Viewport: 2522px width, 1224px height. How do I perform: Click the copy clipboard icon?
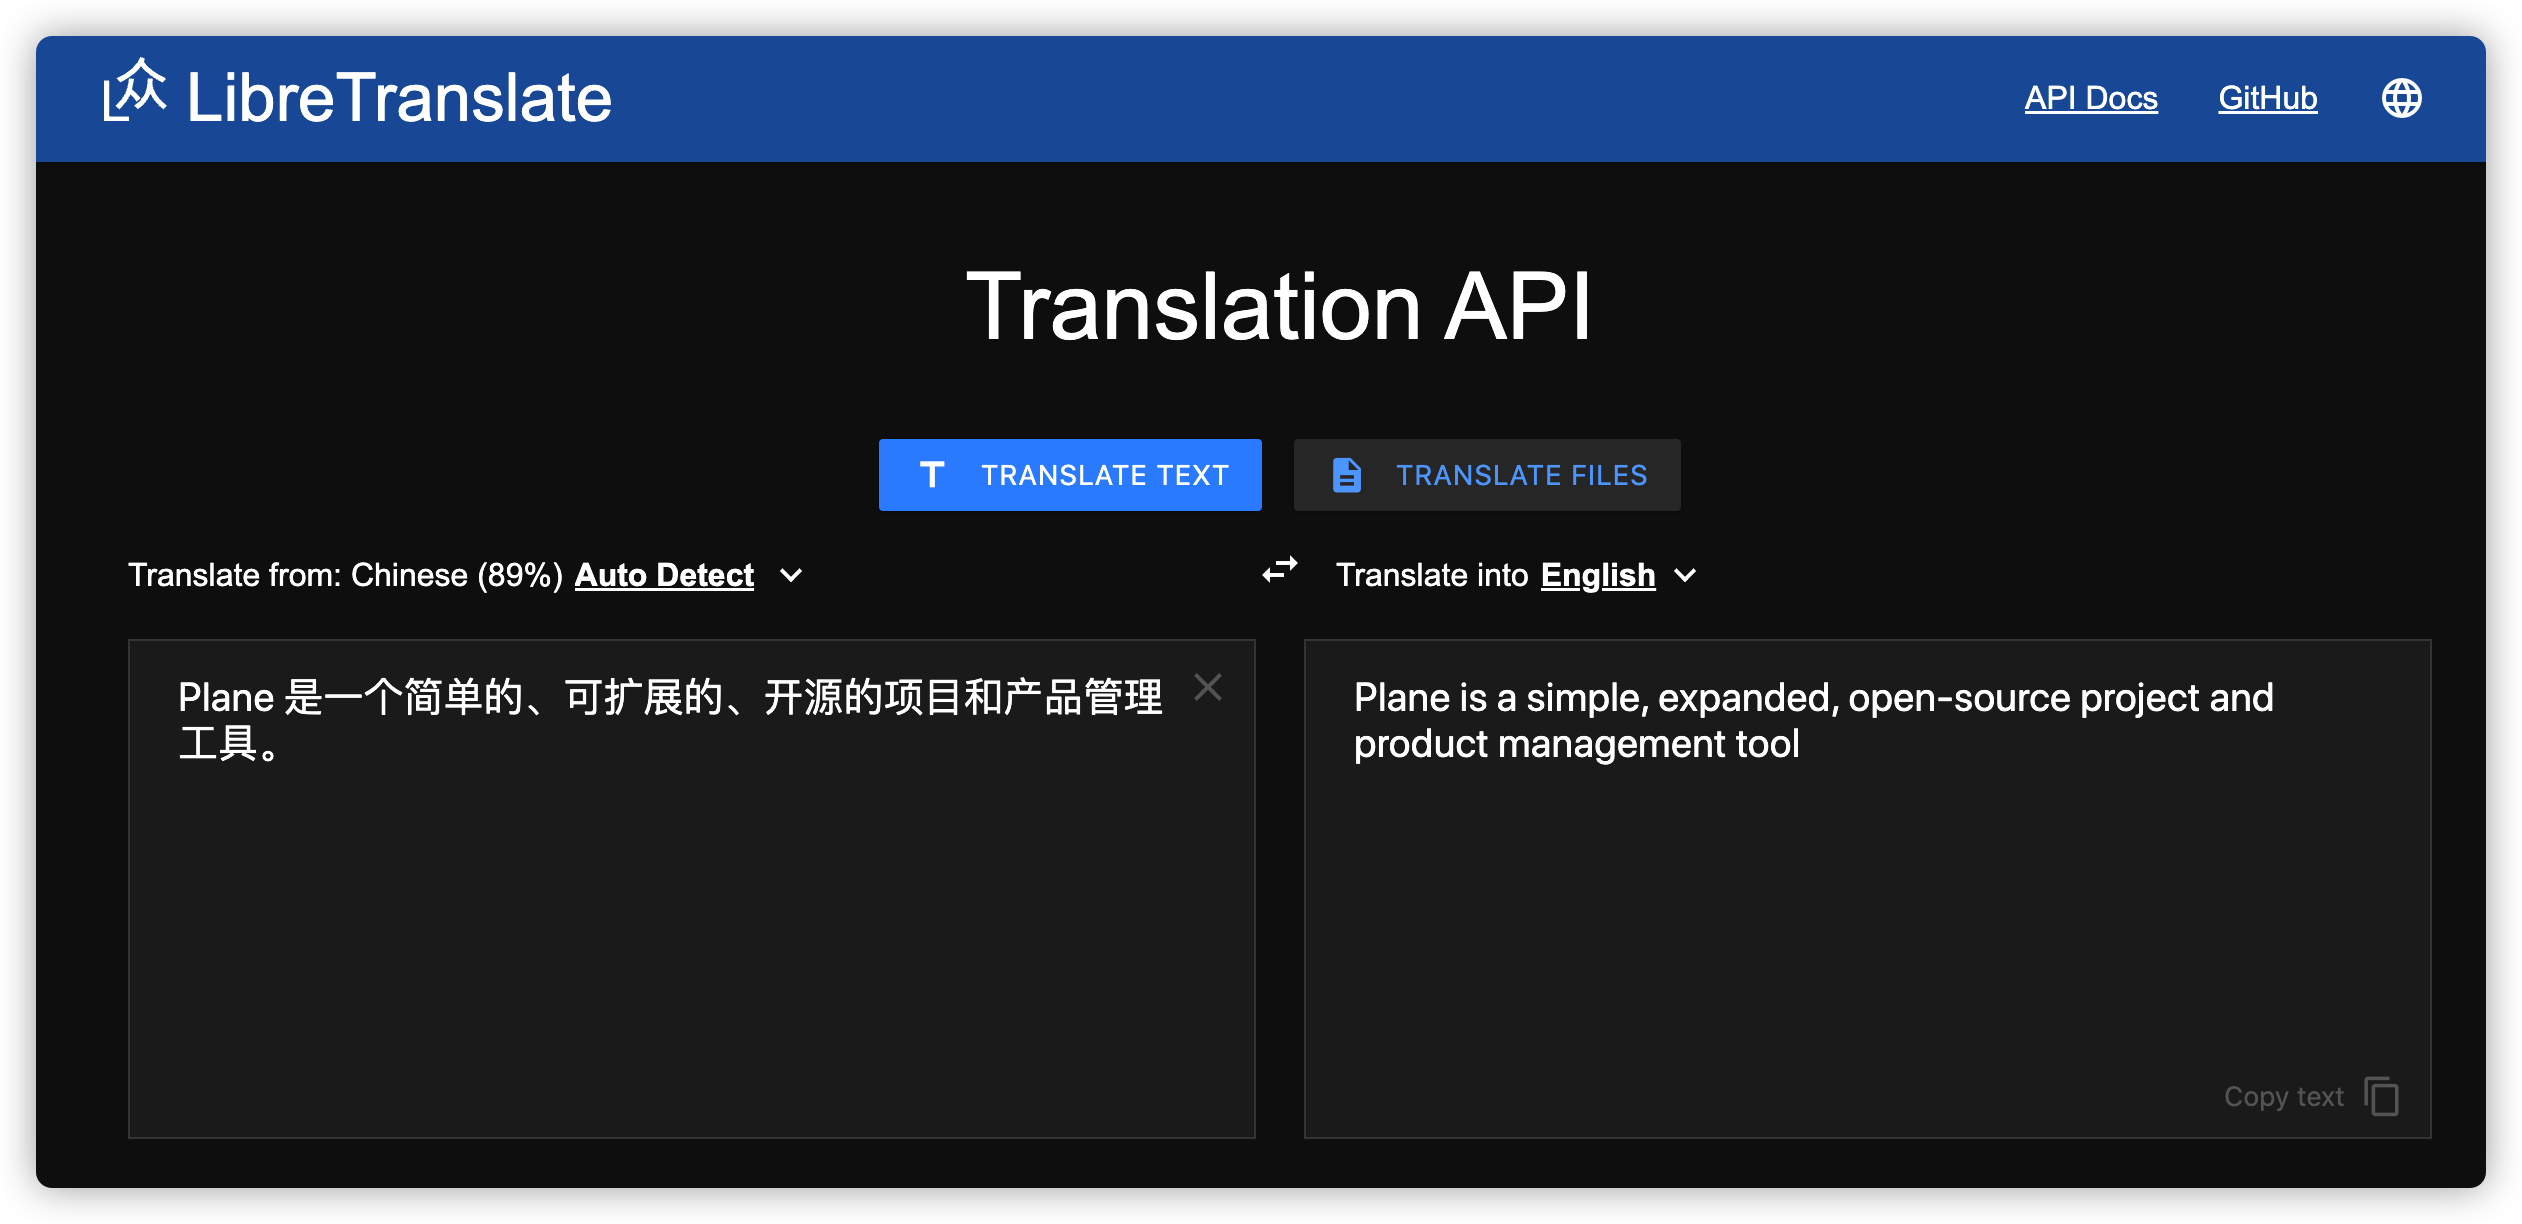(x=2382, y=1096)
